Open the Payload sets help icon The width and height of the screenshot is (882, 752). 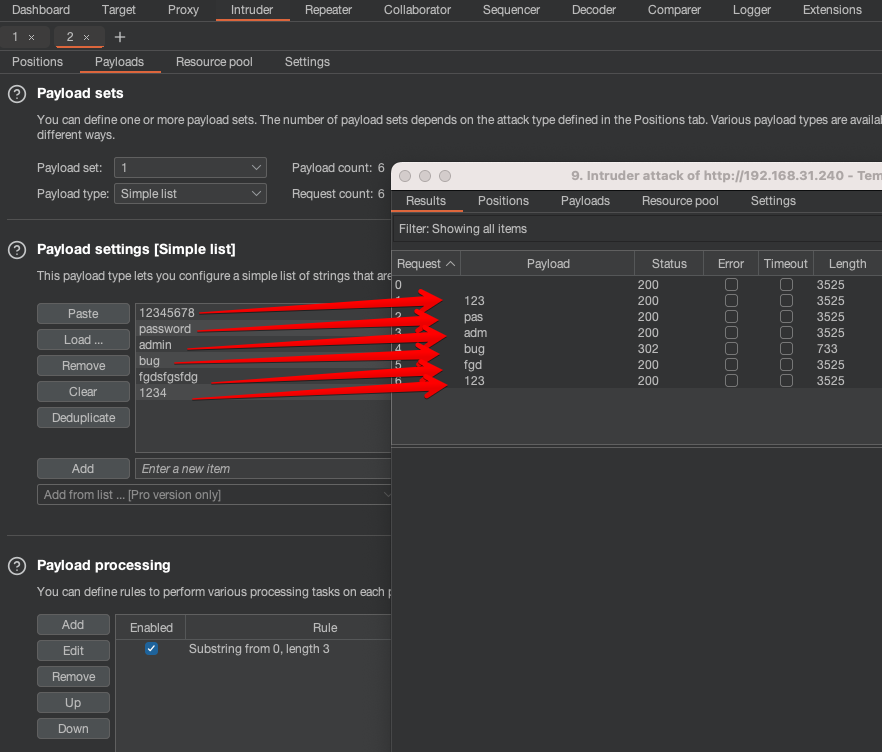pos(17,94)
